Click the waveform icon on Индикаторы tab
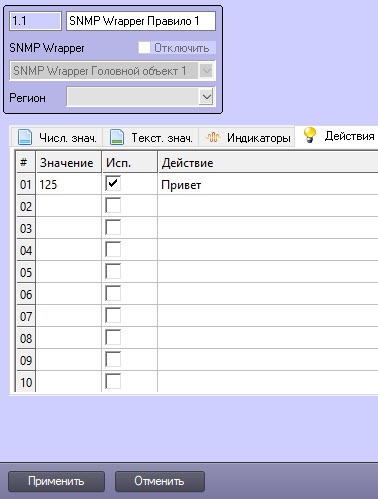378x499 pixels. tap(213, 137)
